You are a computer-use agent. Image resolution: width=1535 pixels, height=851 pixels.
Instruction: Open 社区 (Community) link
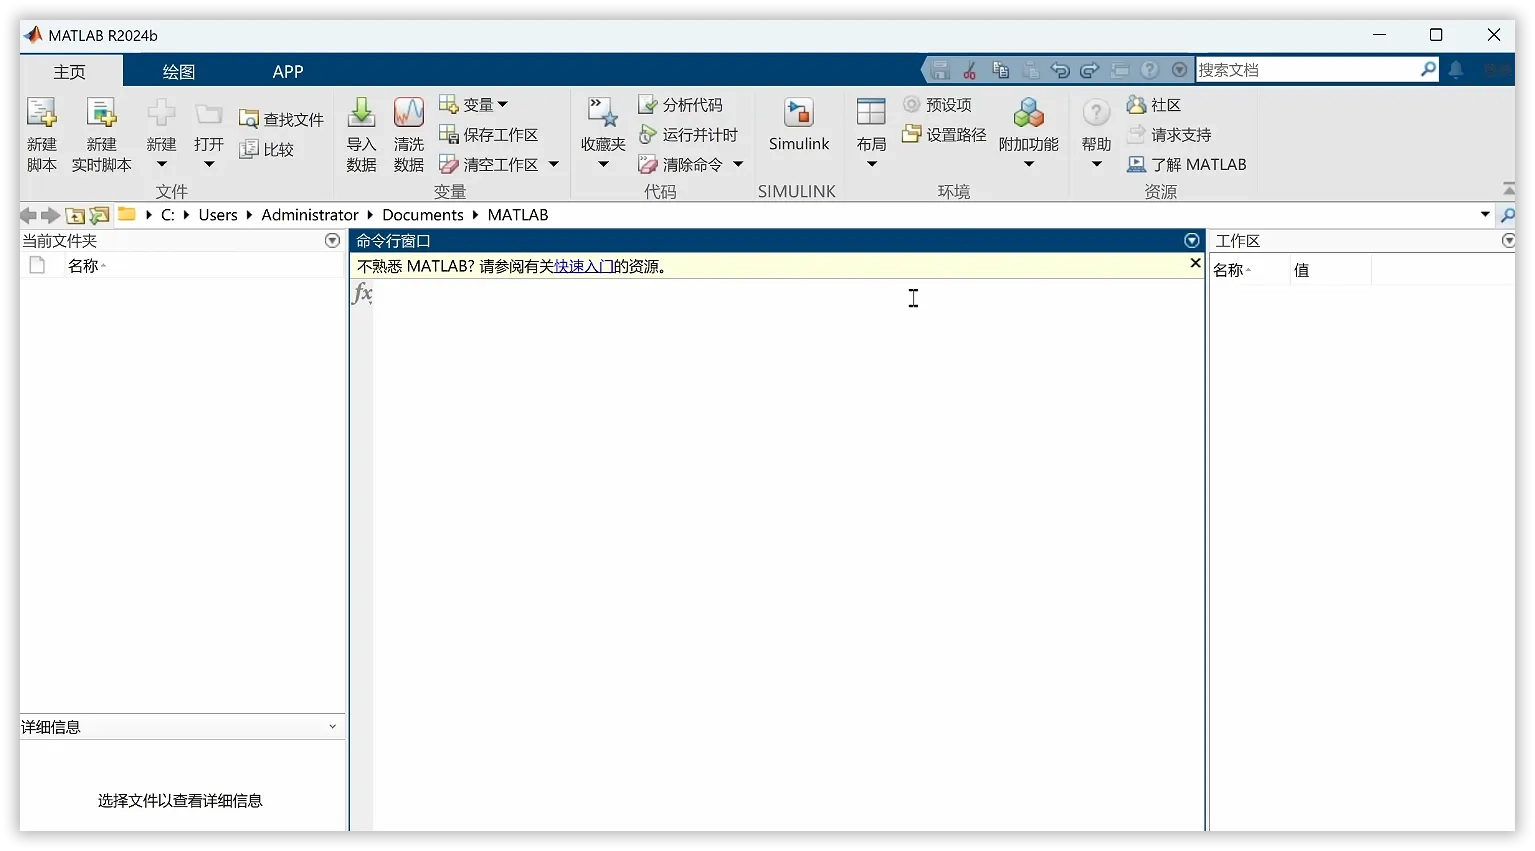coord(1154,104)
